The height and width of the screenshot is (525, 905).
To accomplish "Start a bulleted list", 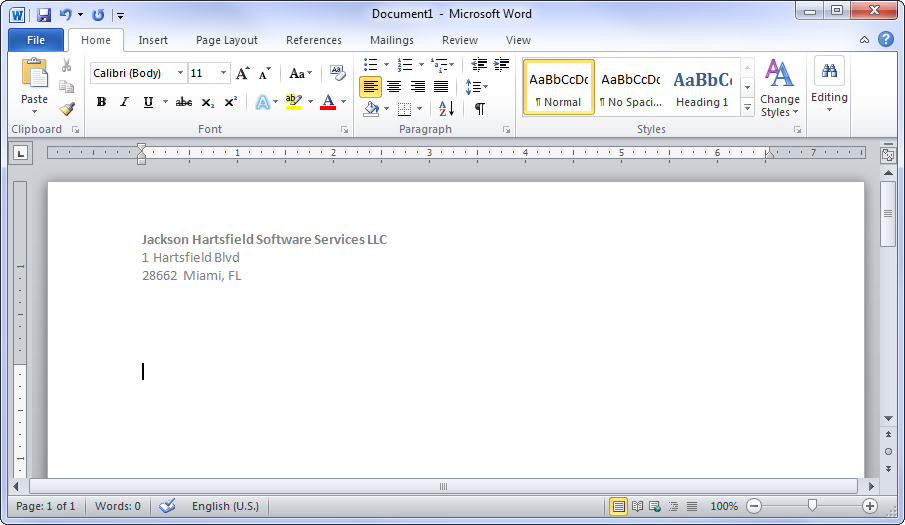I will 371,64.
